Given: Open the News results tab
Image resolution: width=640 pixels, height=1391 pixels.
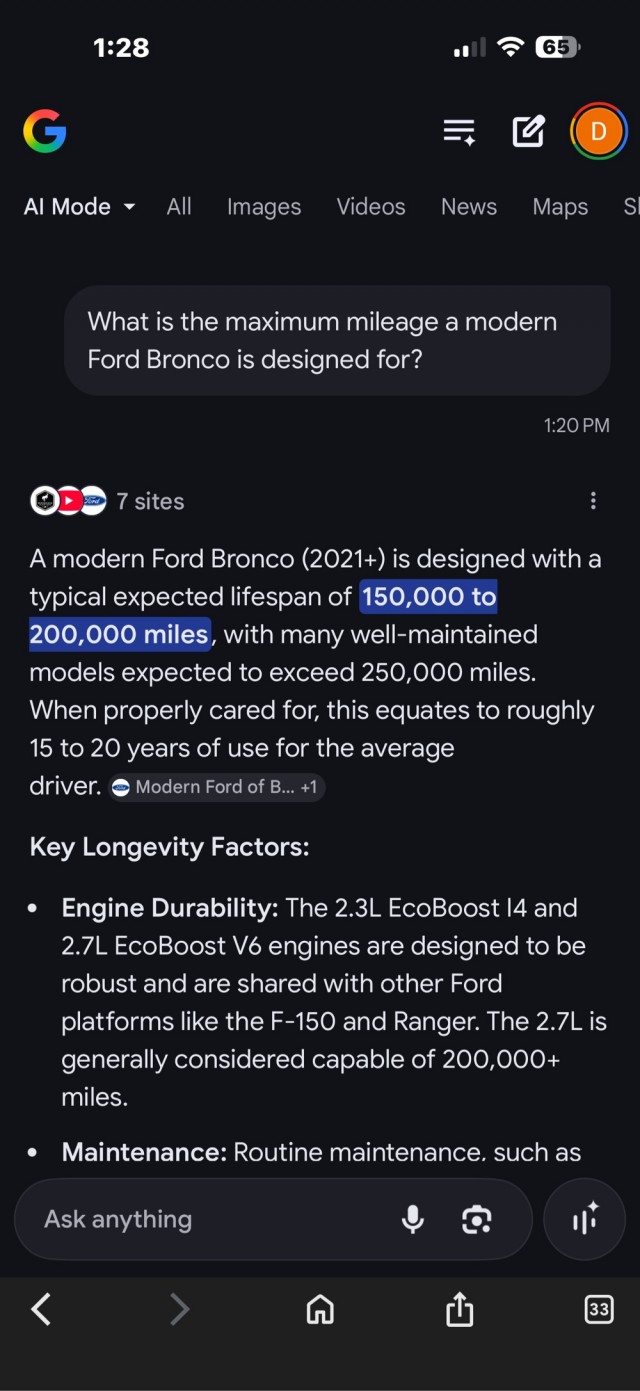Looking at the screenshot, I should (469, 207).
